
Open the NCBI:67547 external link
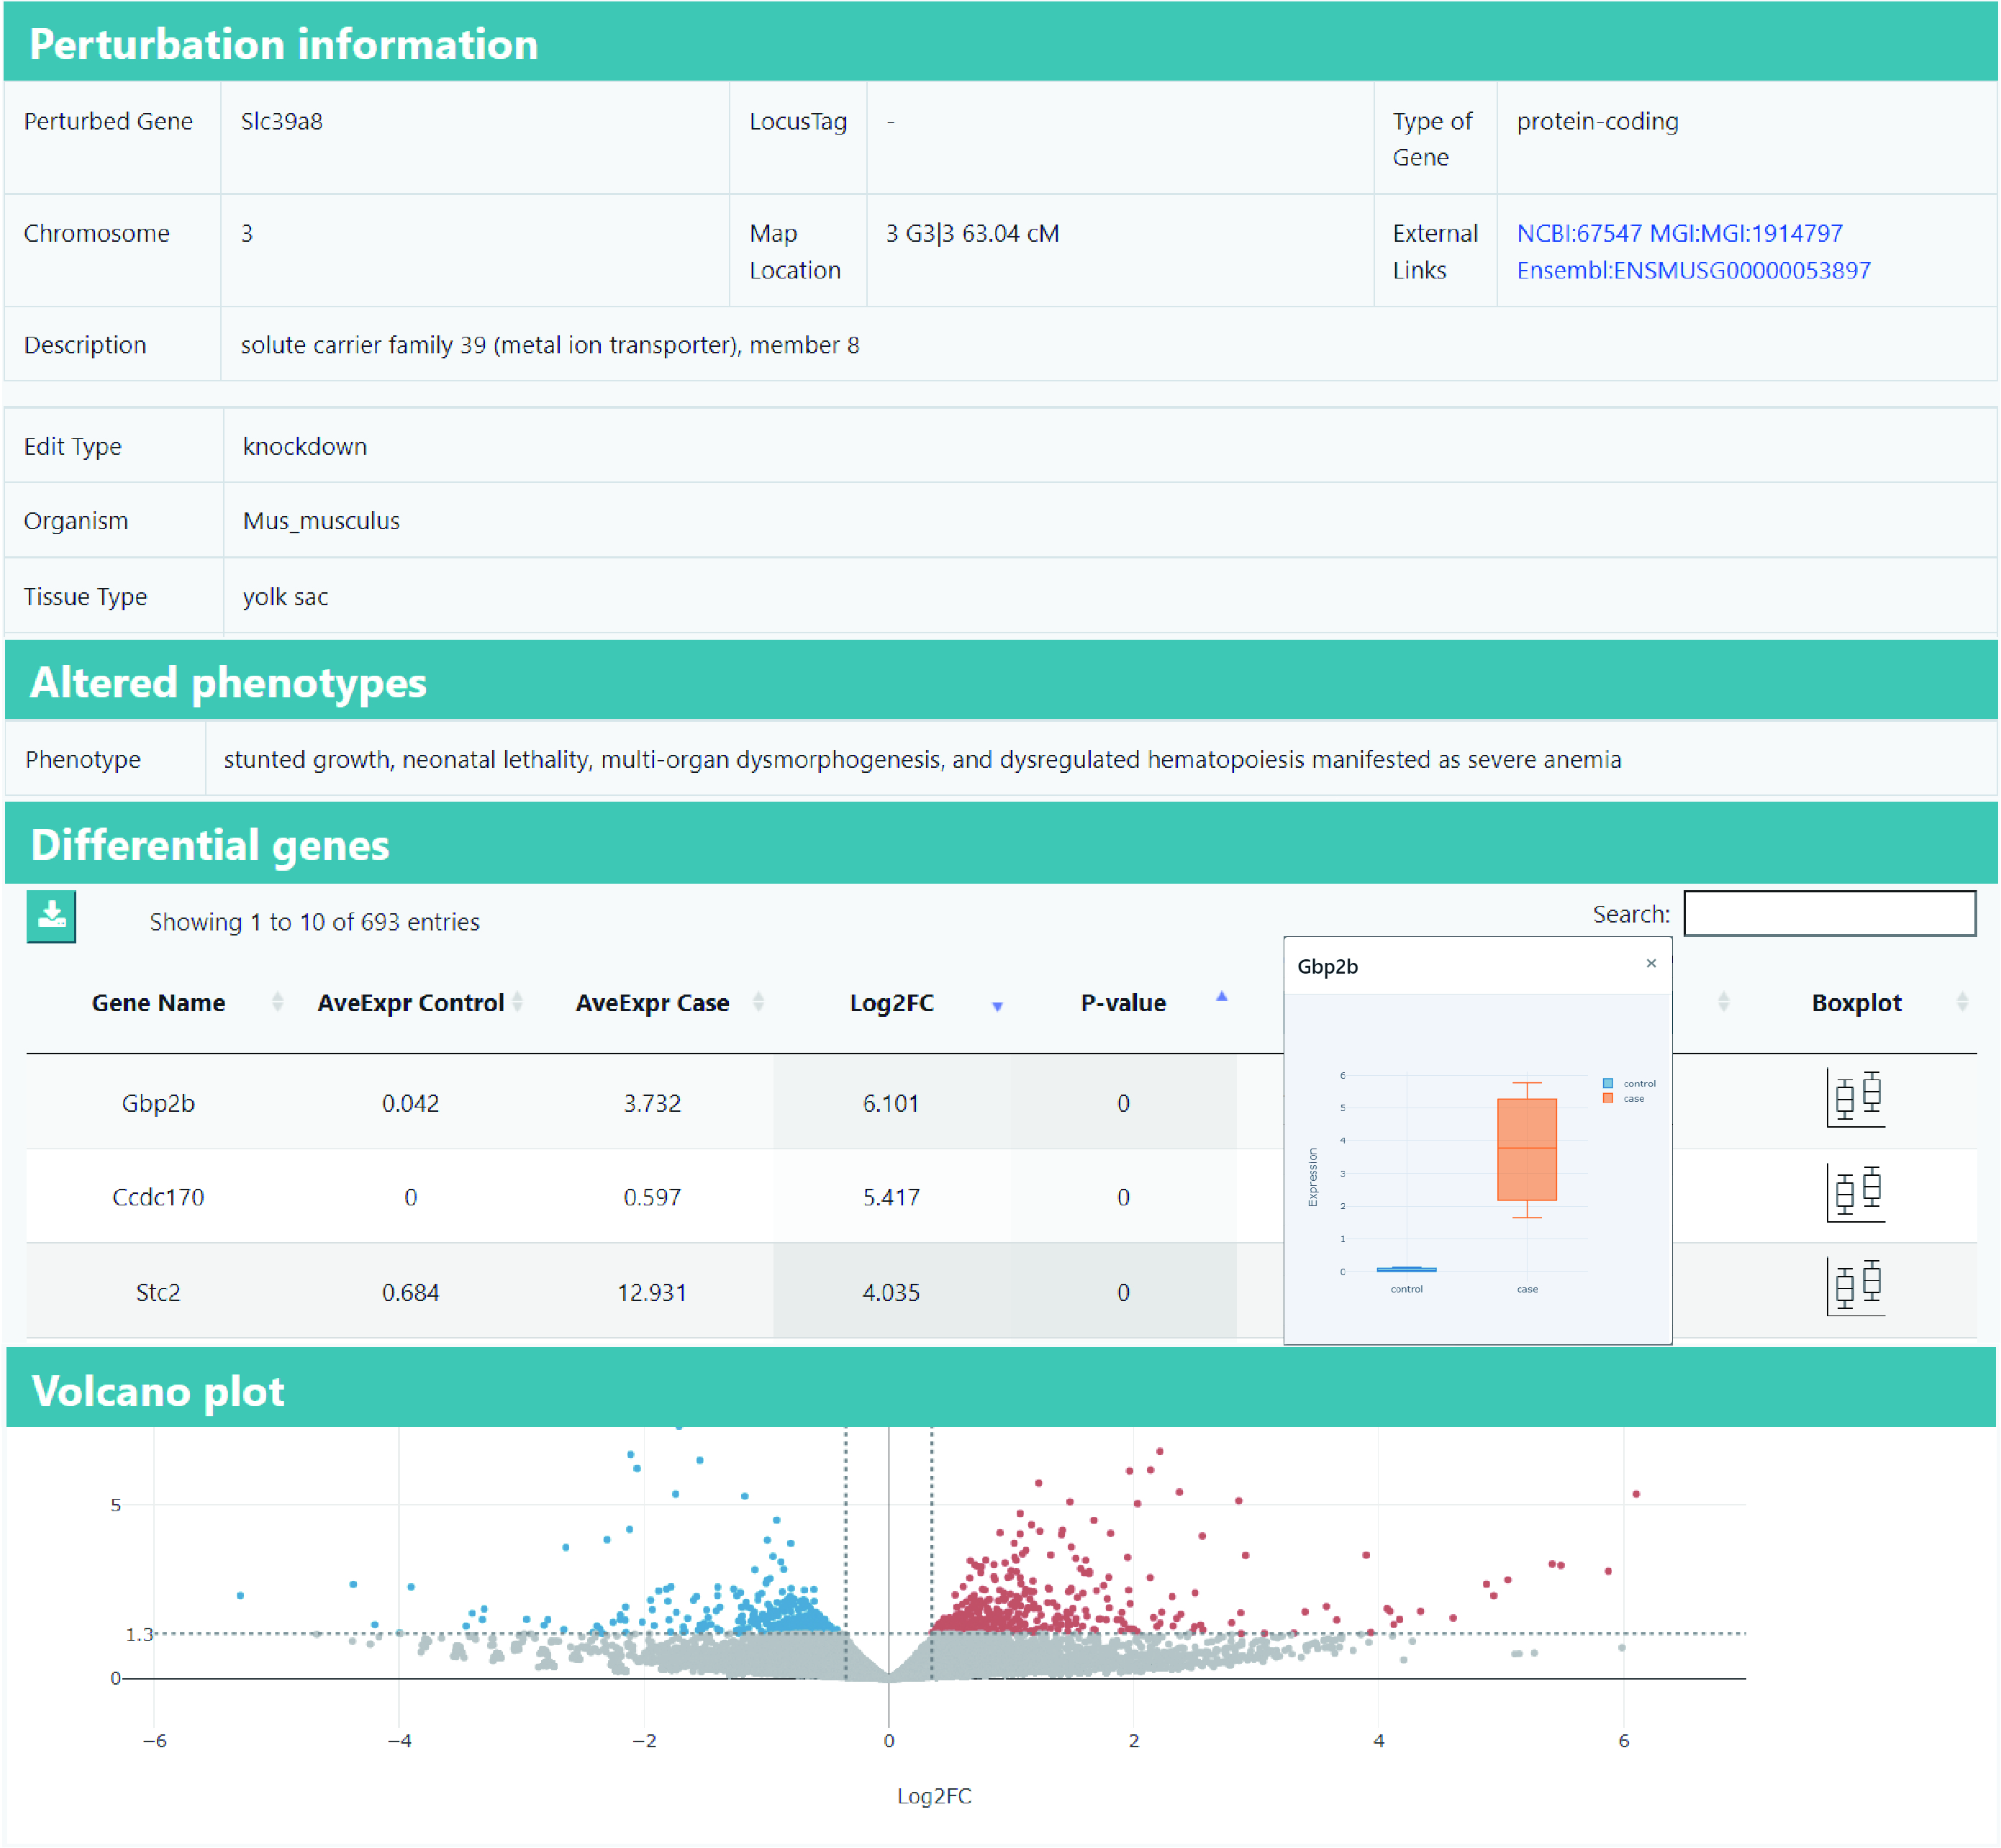tap(1579, 233)
